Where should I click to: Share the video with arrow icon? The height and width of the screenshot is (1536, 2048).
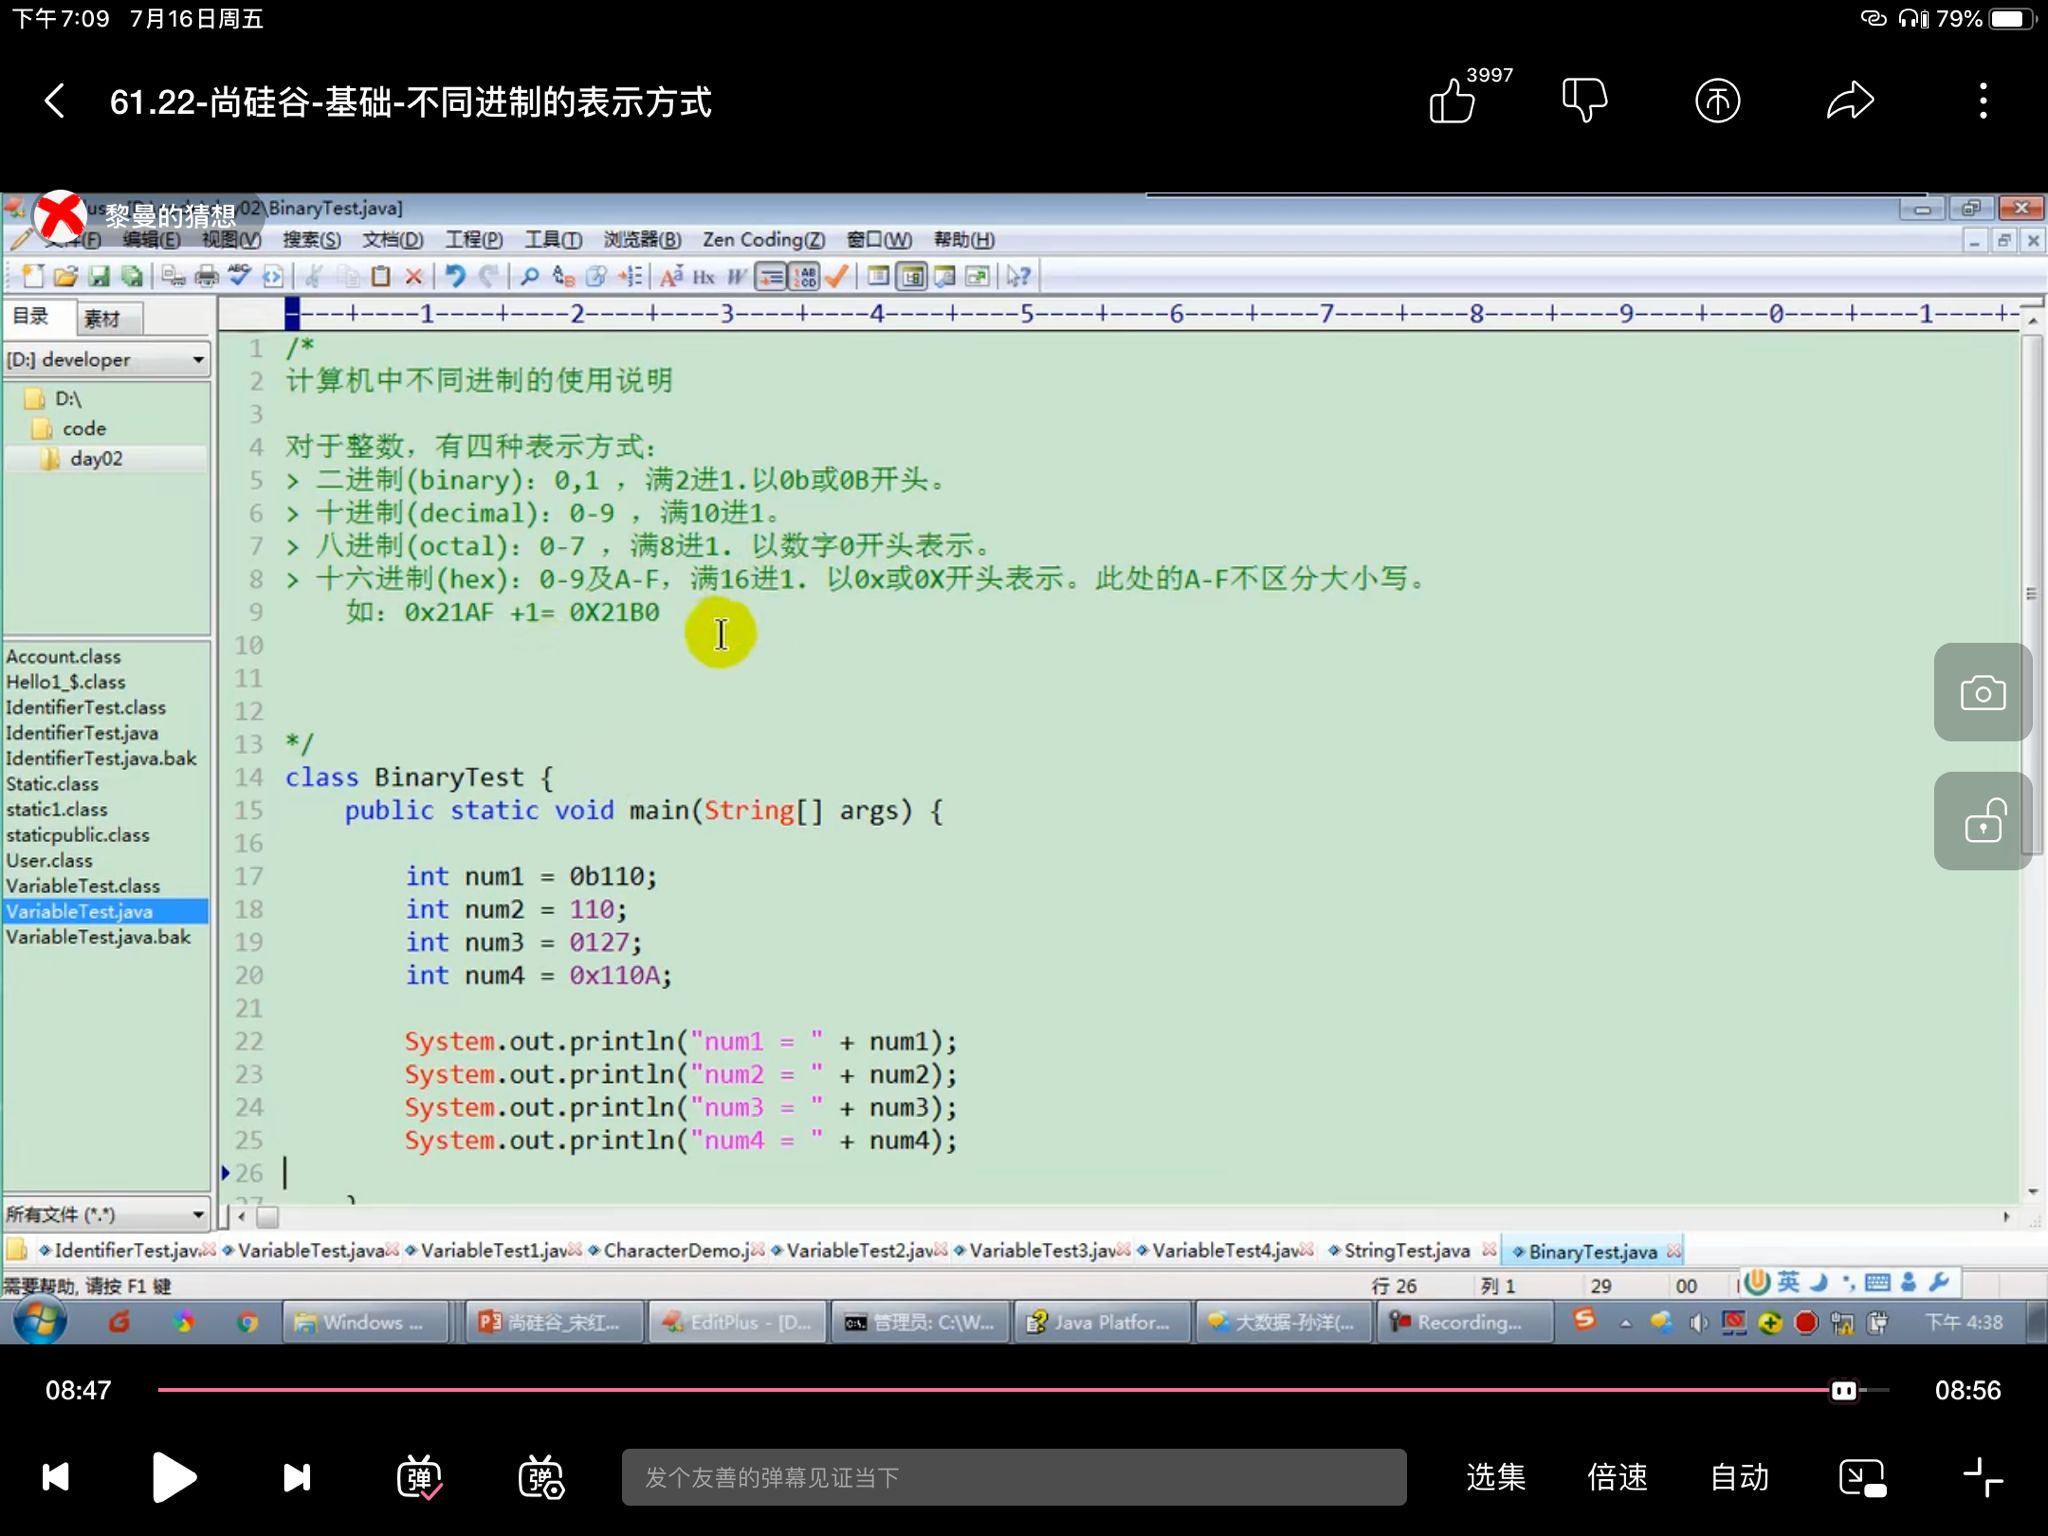[x=1850, y=101]
